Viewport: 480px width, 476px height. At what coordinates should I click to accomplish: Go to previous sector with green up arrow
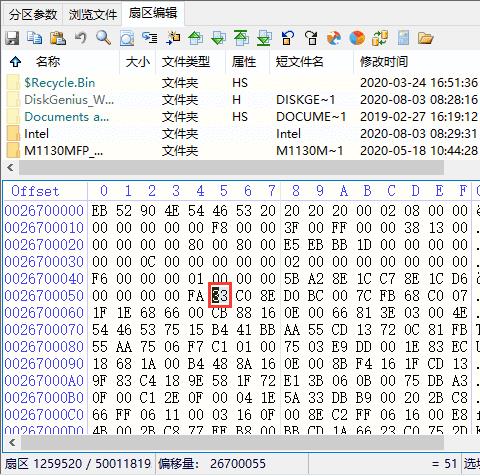point(195,38)
